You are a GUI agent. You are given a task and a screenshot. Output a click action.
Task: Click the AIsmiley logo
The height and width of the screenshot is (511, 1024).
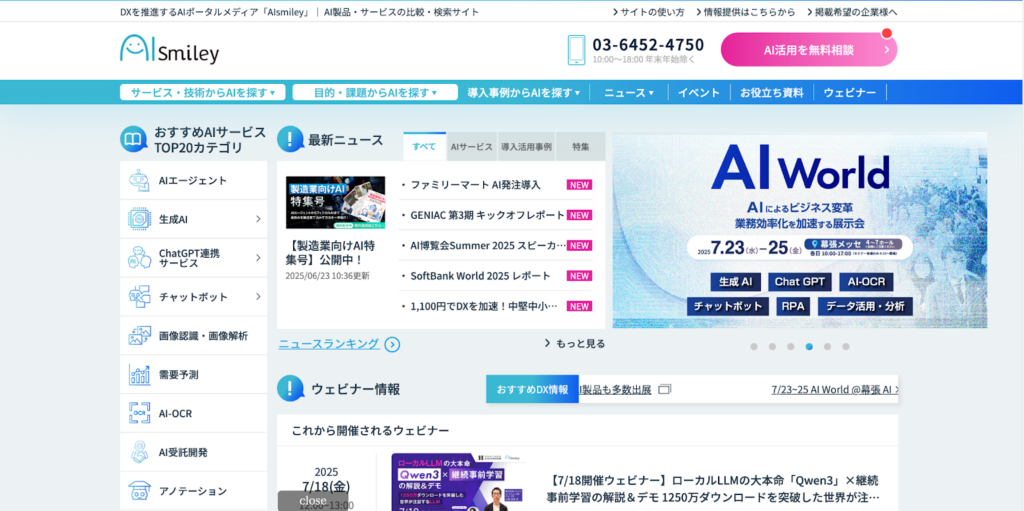point(169,50)
